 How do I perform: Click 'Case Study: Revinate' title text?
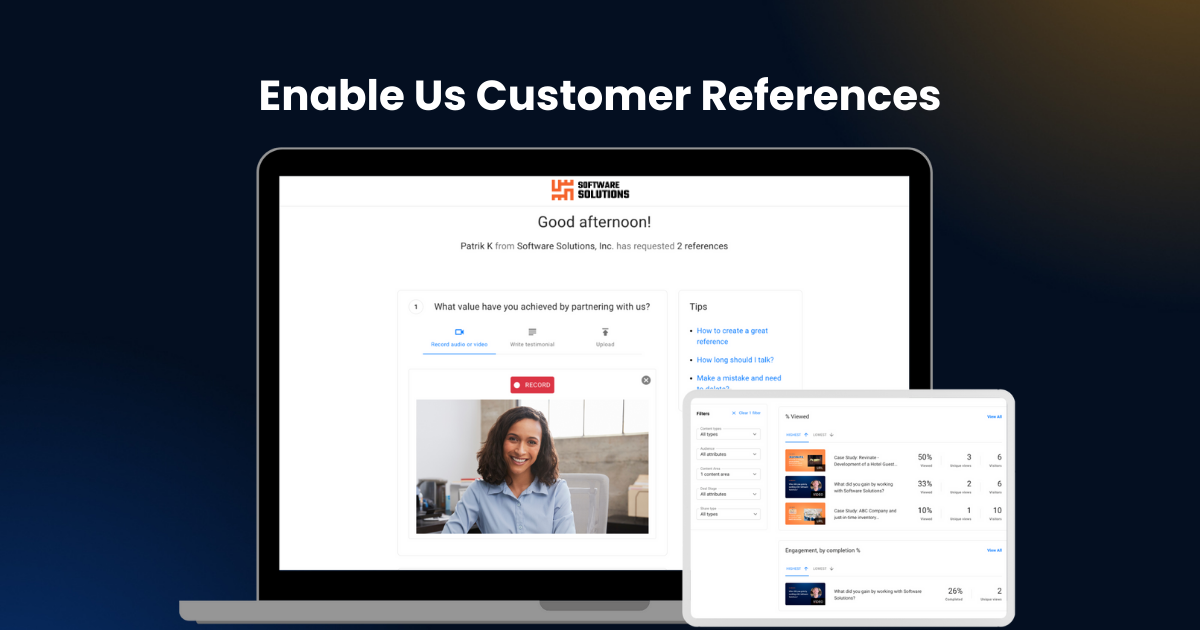tap(866, 460)
